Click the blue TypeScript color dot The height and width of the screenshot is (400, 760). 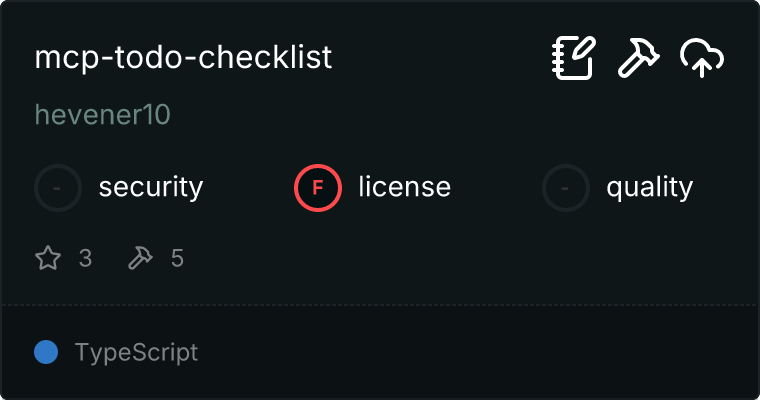click(x=46, y=352)
